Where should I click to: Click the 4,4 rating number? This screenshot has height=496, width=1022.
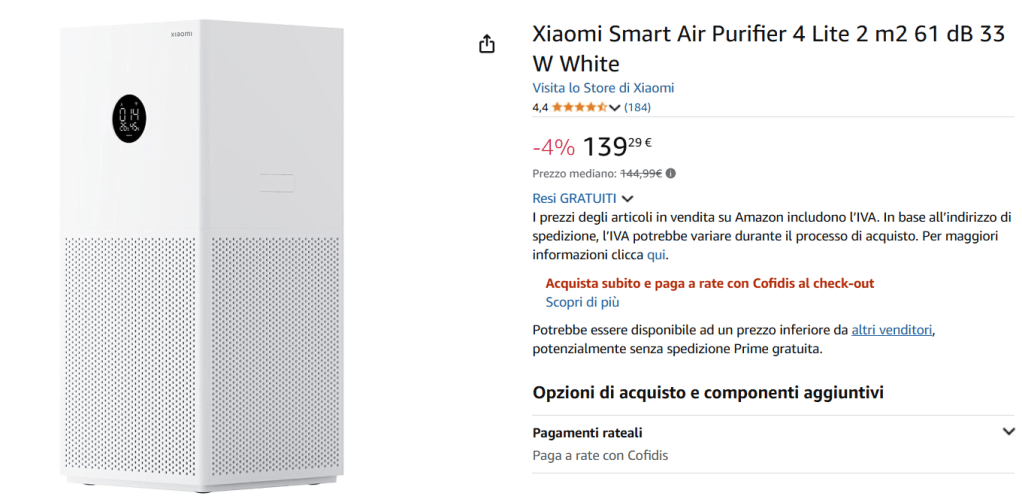pos(540,107)
